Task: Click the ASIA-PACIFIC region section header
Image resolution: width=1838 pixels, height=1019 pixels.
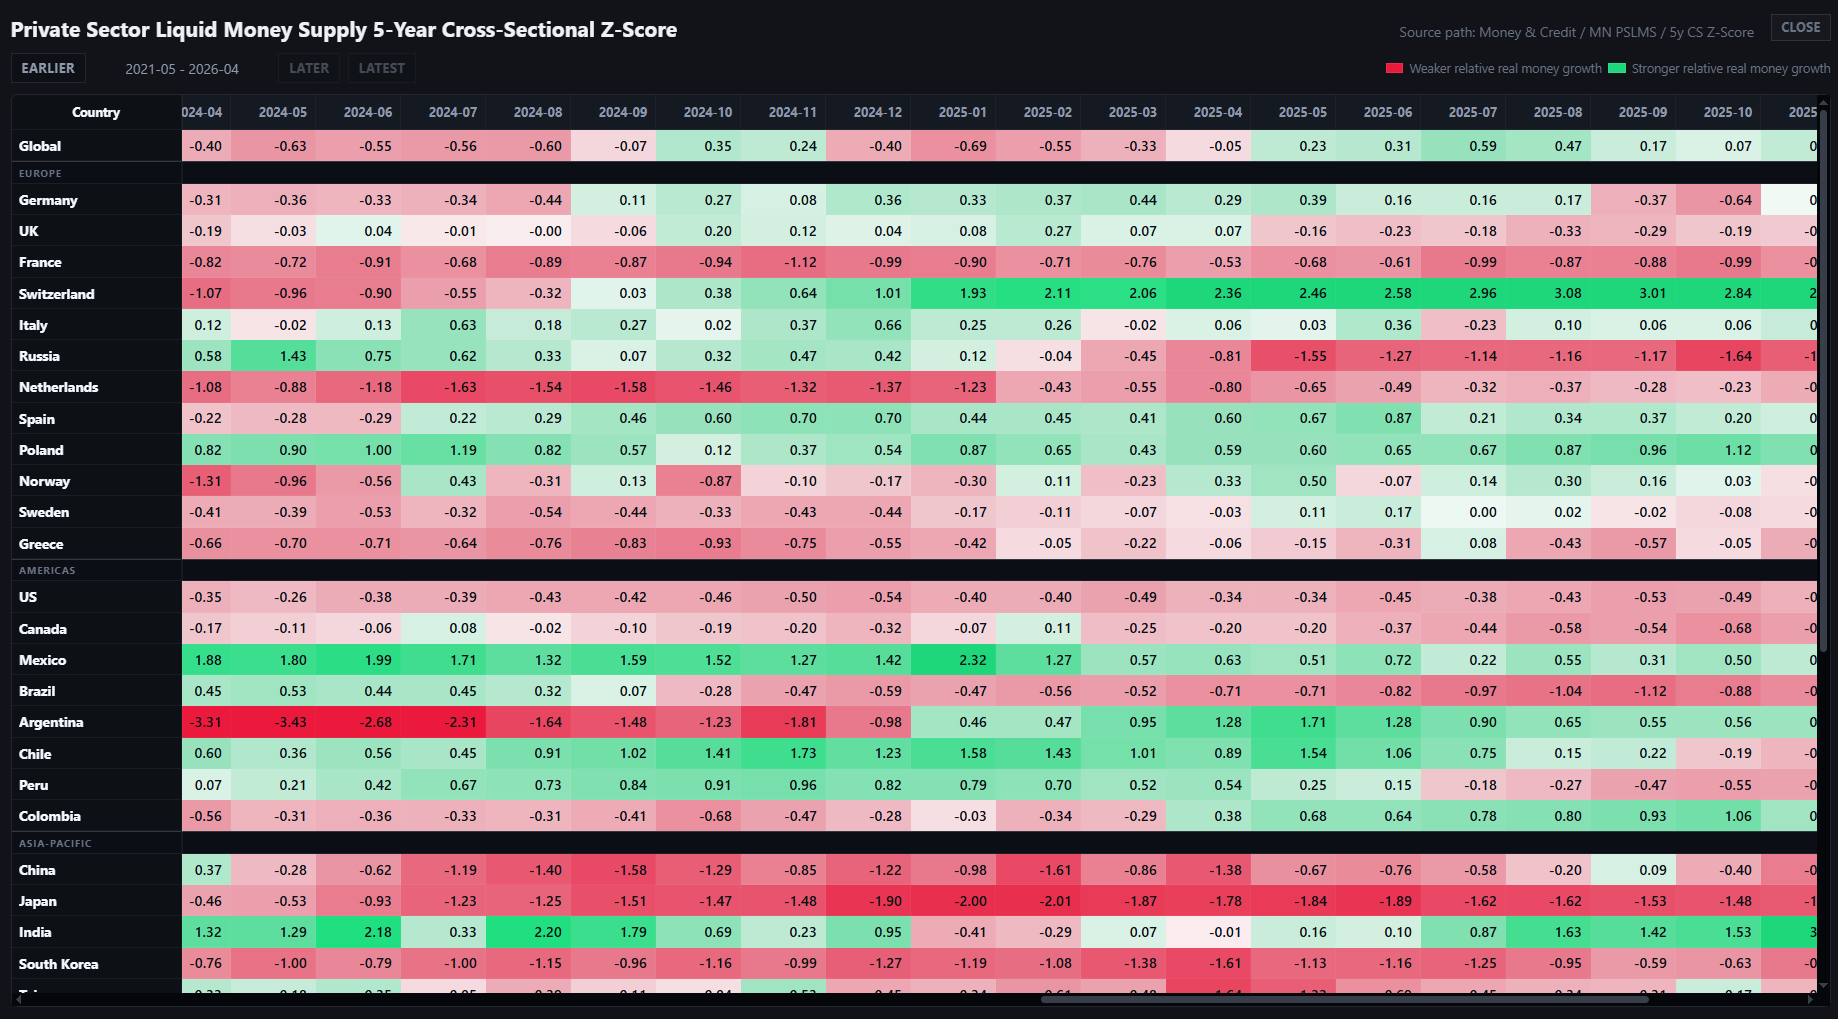Action: 55,843
